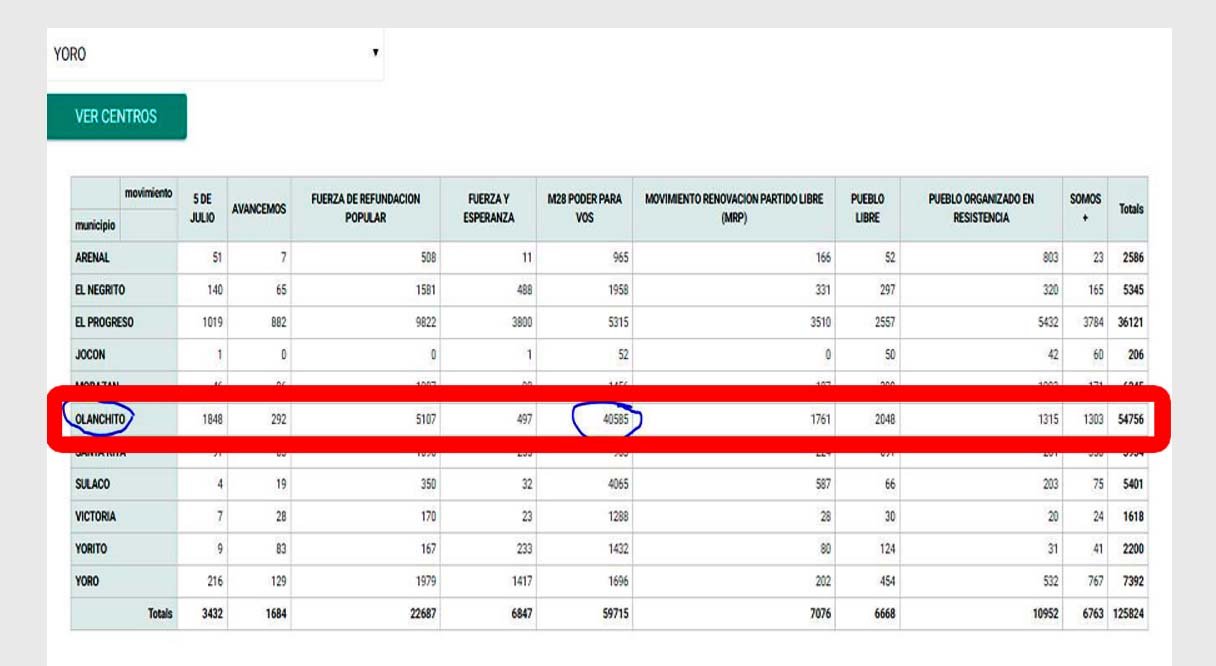Viewport: 1216px width, 666px height.
Task: Click Victoria's total value 1618
Action: 1133,516
